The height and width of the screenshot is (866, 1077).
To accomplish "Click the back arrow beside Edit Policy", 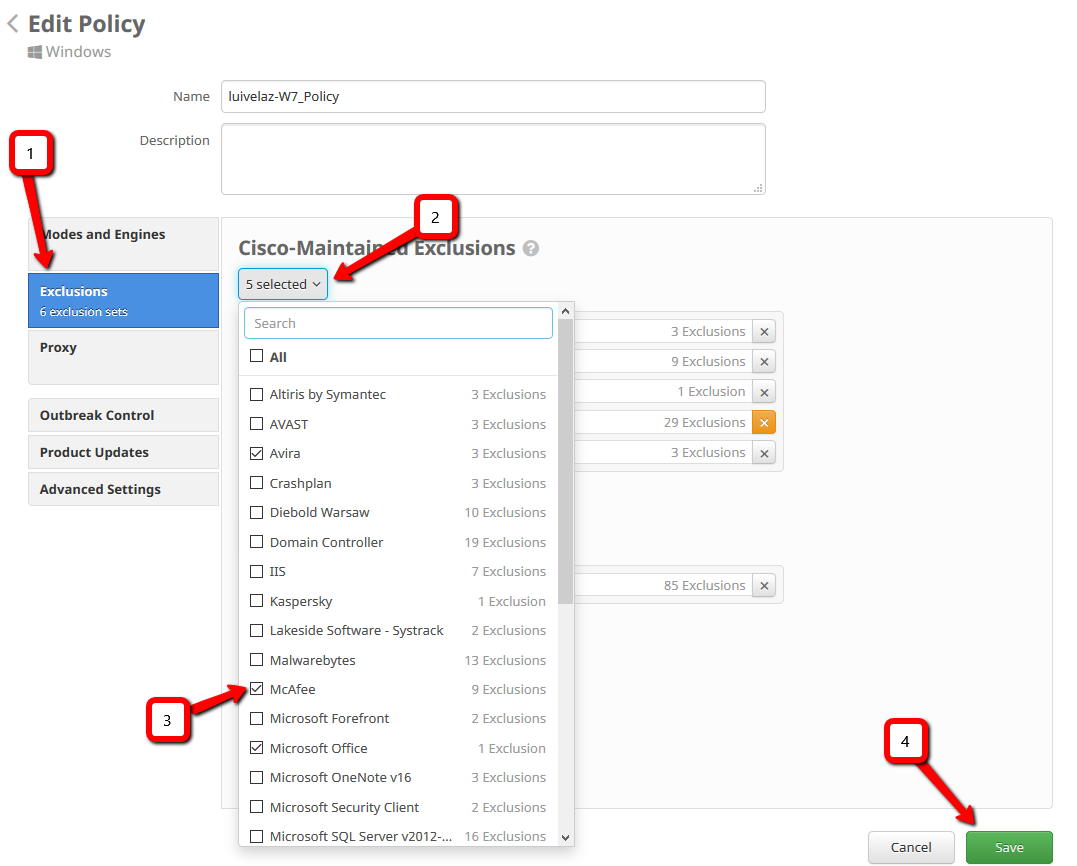I will (13, 24).
